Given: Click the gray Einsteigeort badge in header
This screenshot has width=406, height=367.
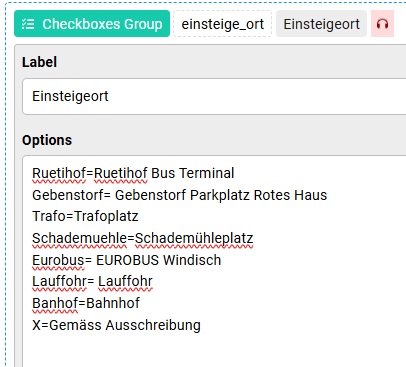Looking at the screenshot, I should tap(321, 24).
